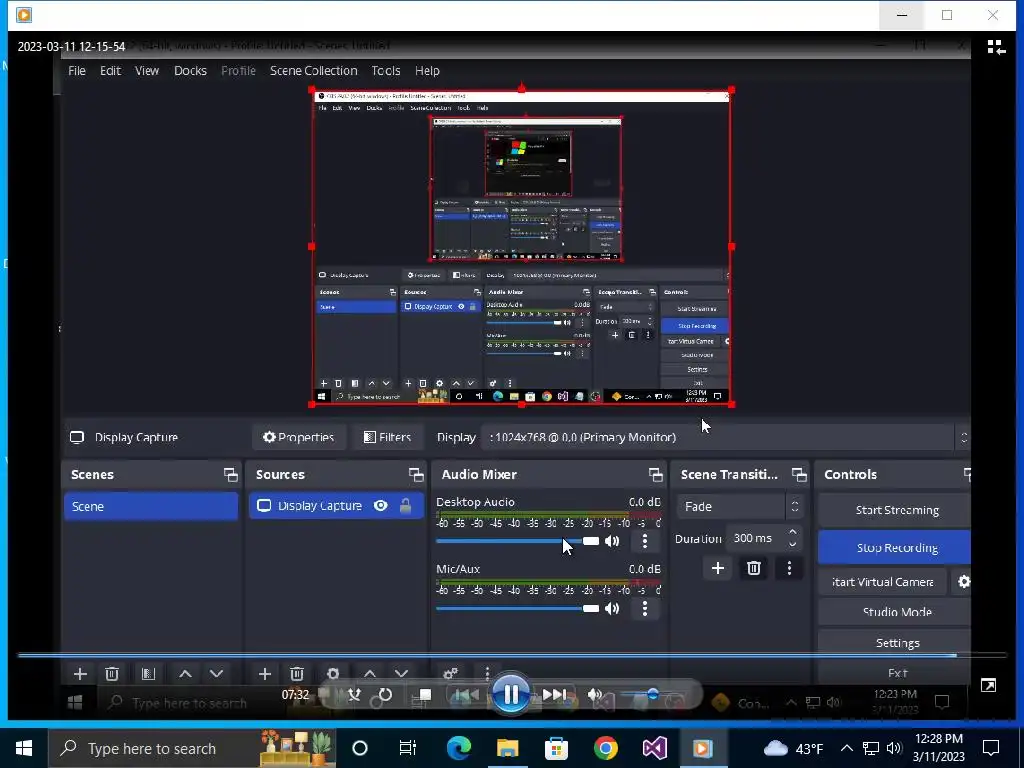
Task: Select the Scene entry in Scenes list
Action: point(151,506)
